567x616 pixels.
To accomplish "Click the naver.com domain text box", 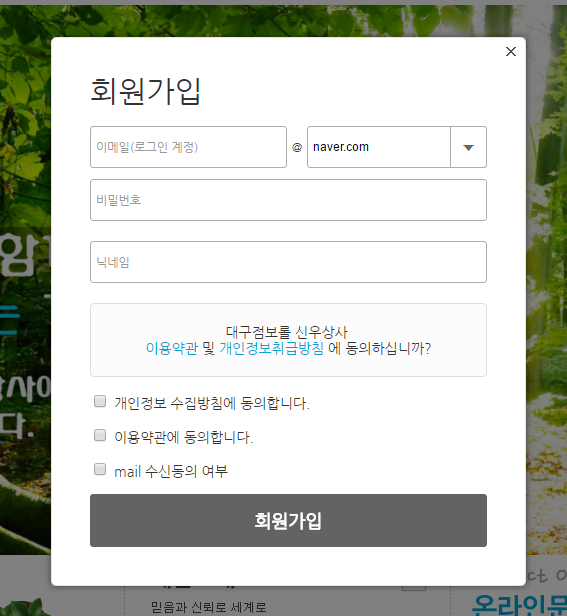I will click(x=379, y=147).
